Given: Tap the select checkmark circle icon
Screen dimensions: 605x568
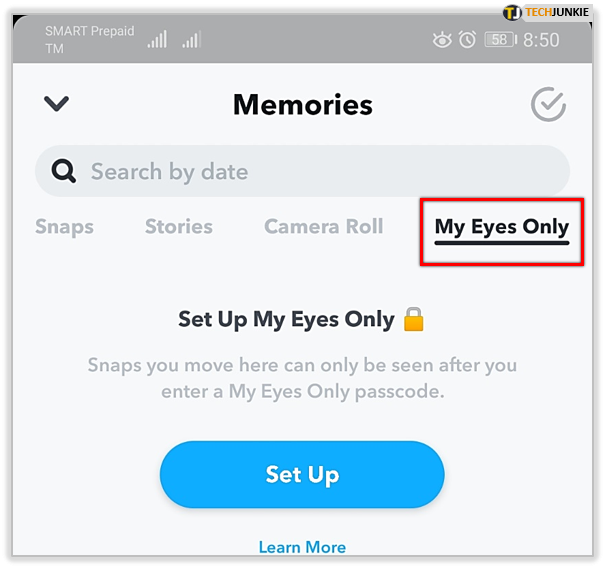Looking at the screenshot, I should (x=548, y=104).
